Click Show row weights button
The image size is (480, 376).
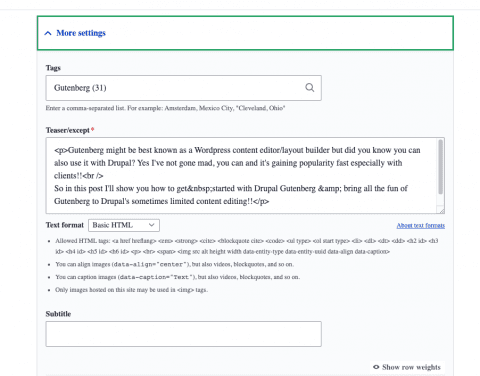[407, 367]
